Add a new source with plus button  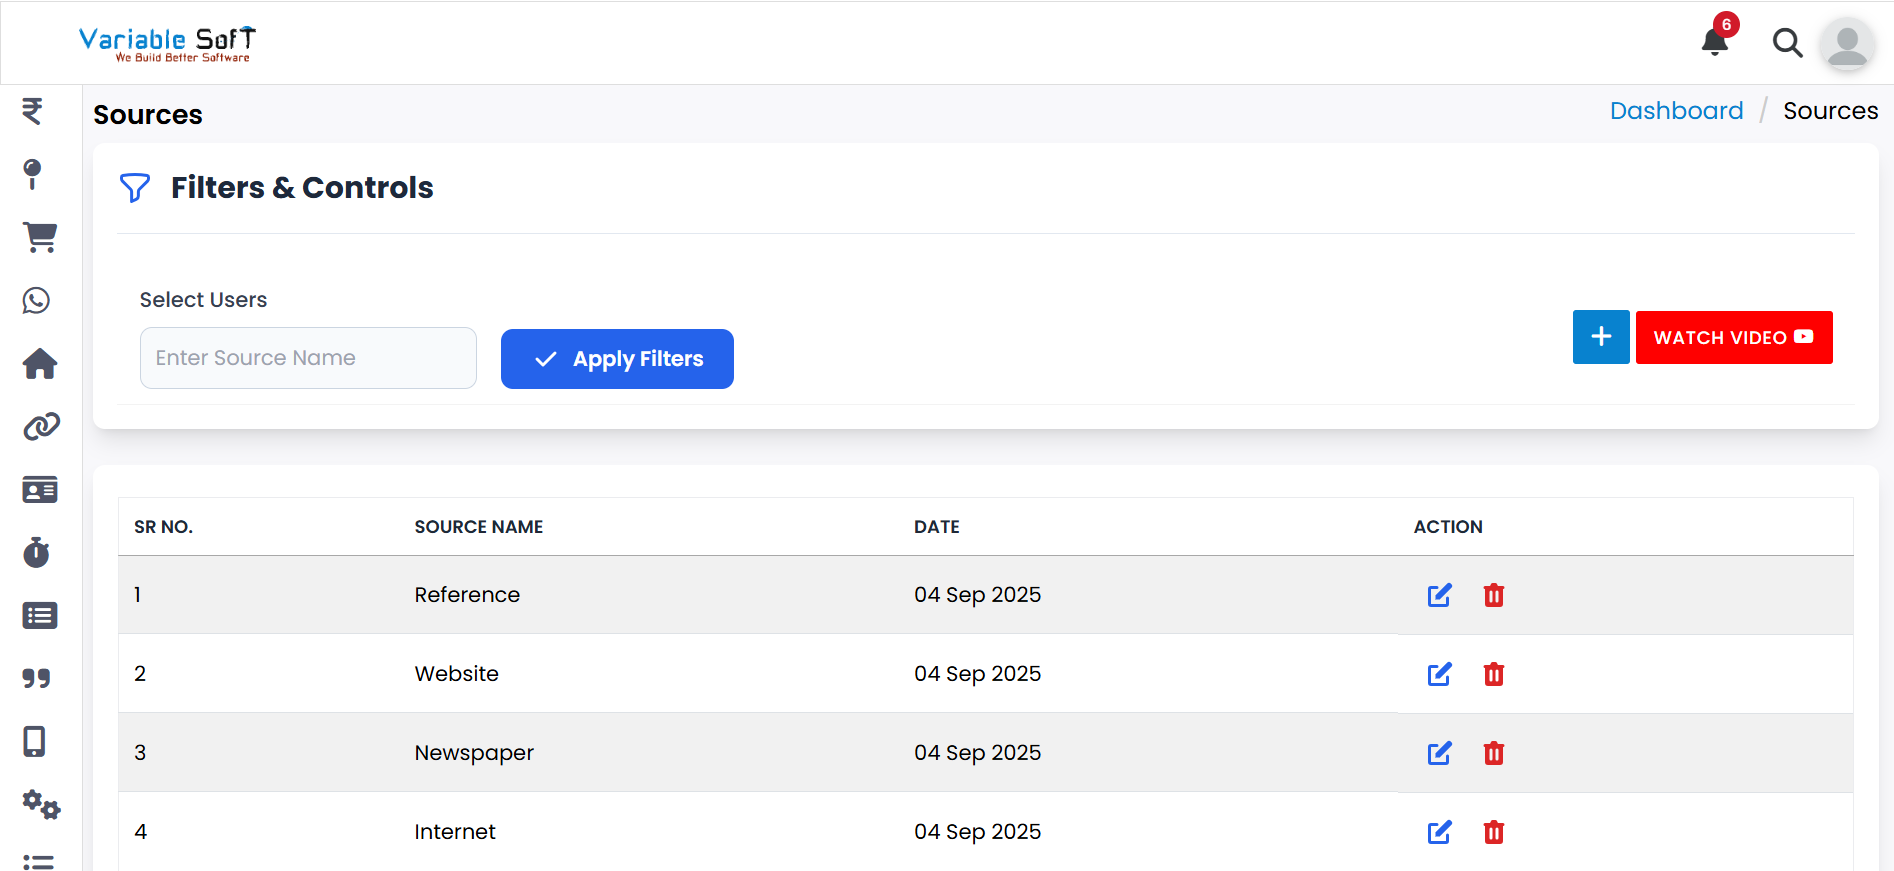click(x=1600, y=337)
